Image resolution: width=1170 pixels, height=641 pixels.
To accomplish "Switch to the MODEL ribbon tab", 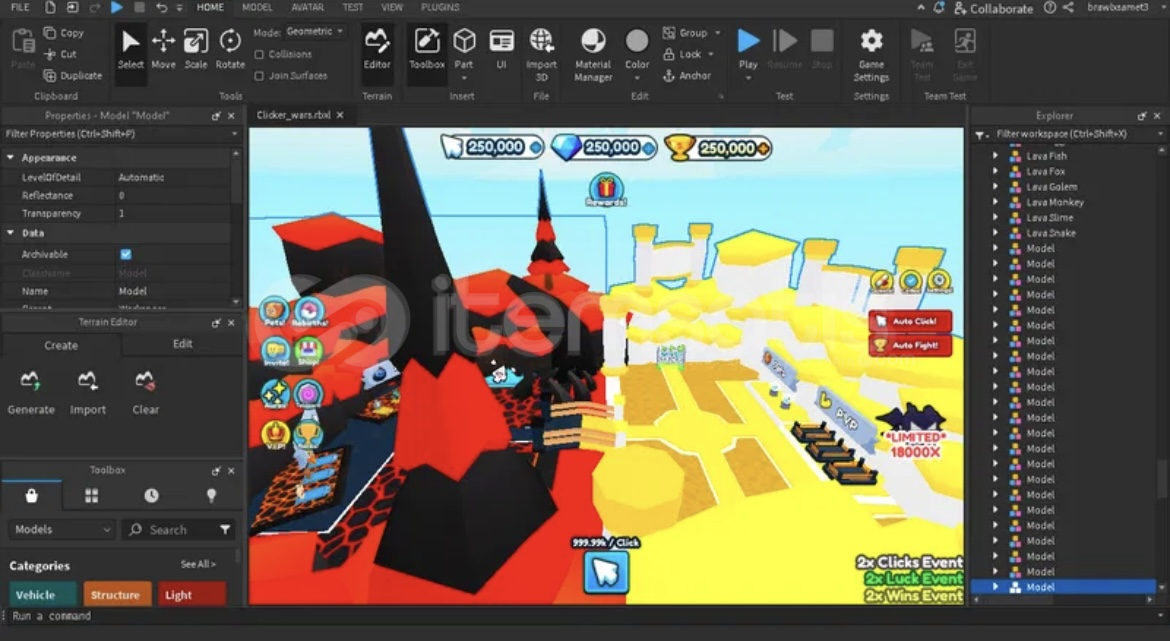I will (x=257, y=7).
